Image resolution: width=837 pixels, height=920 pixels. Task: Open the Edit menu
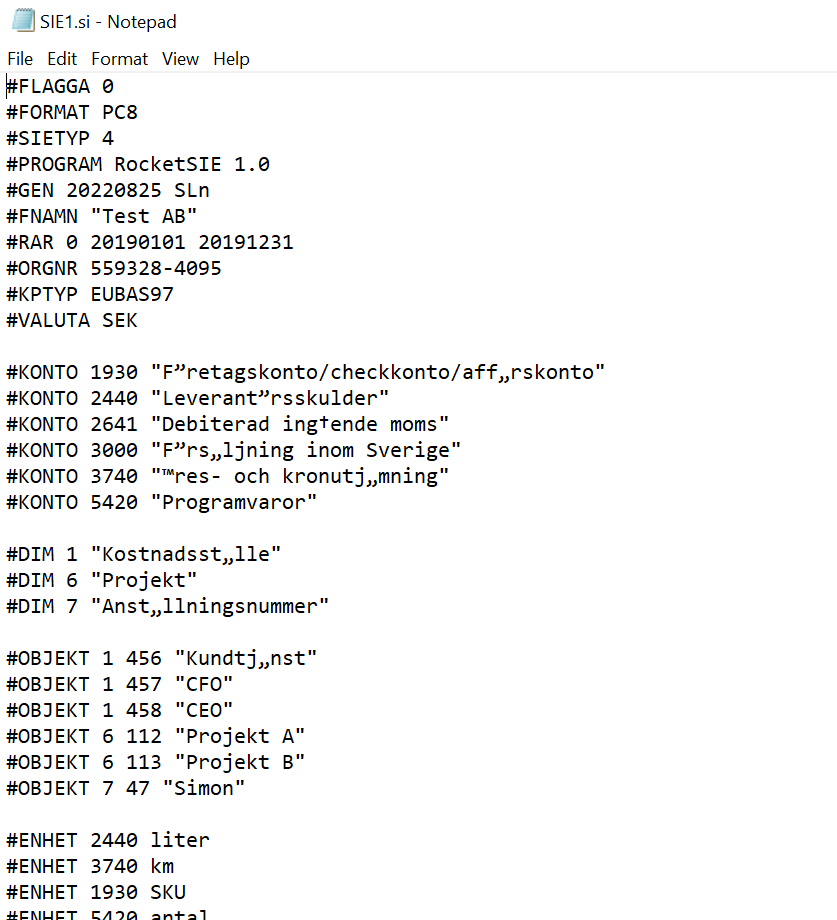point(62,59)
